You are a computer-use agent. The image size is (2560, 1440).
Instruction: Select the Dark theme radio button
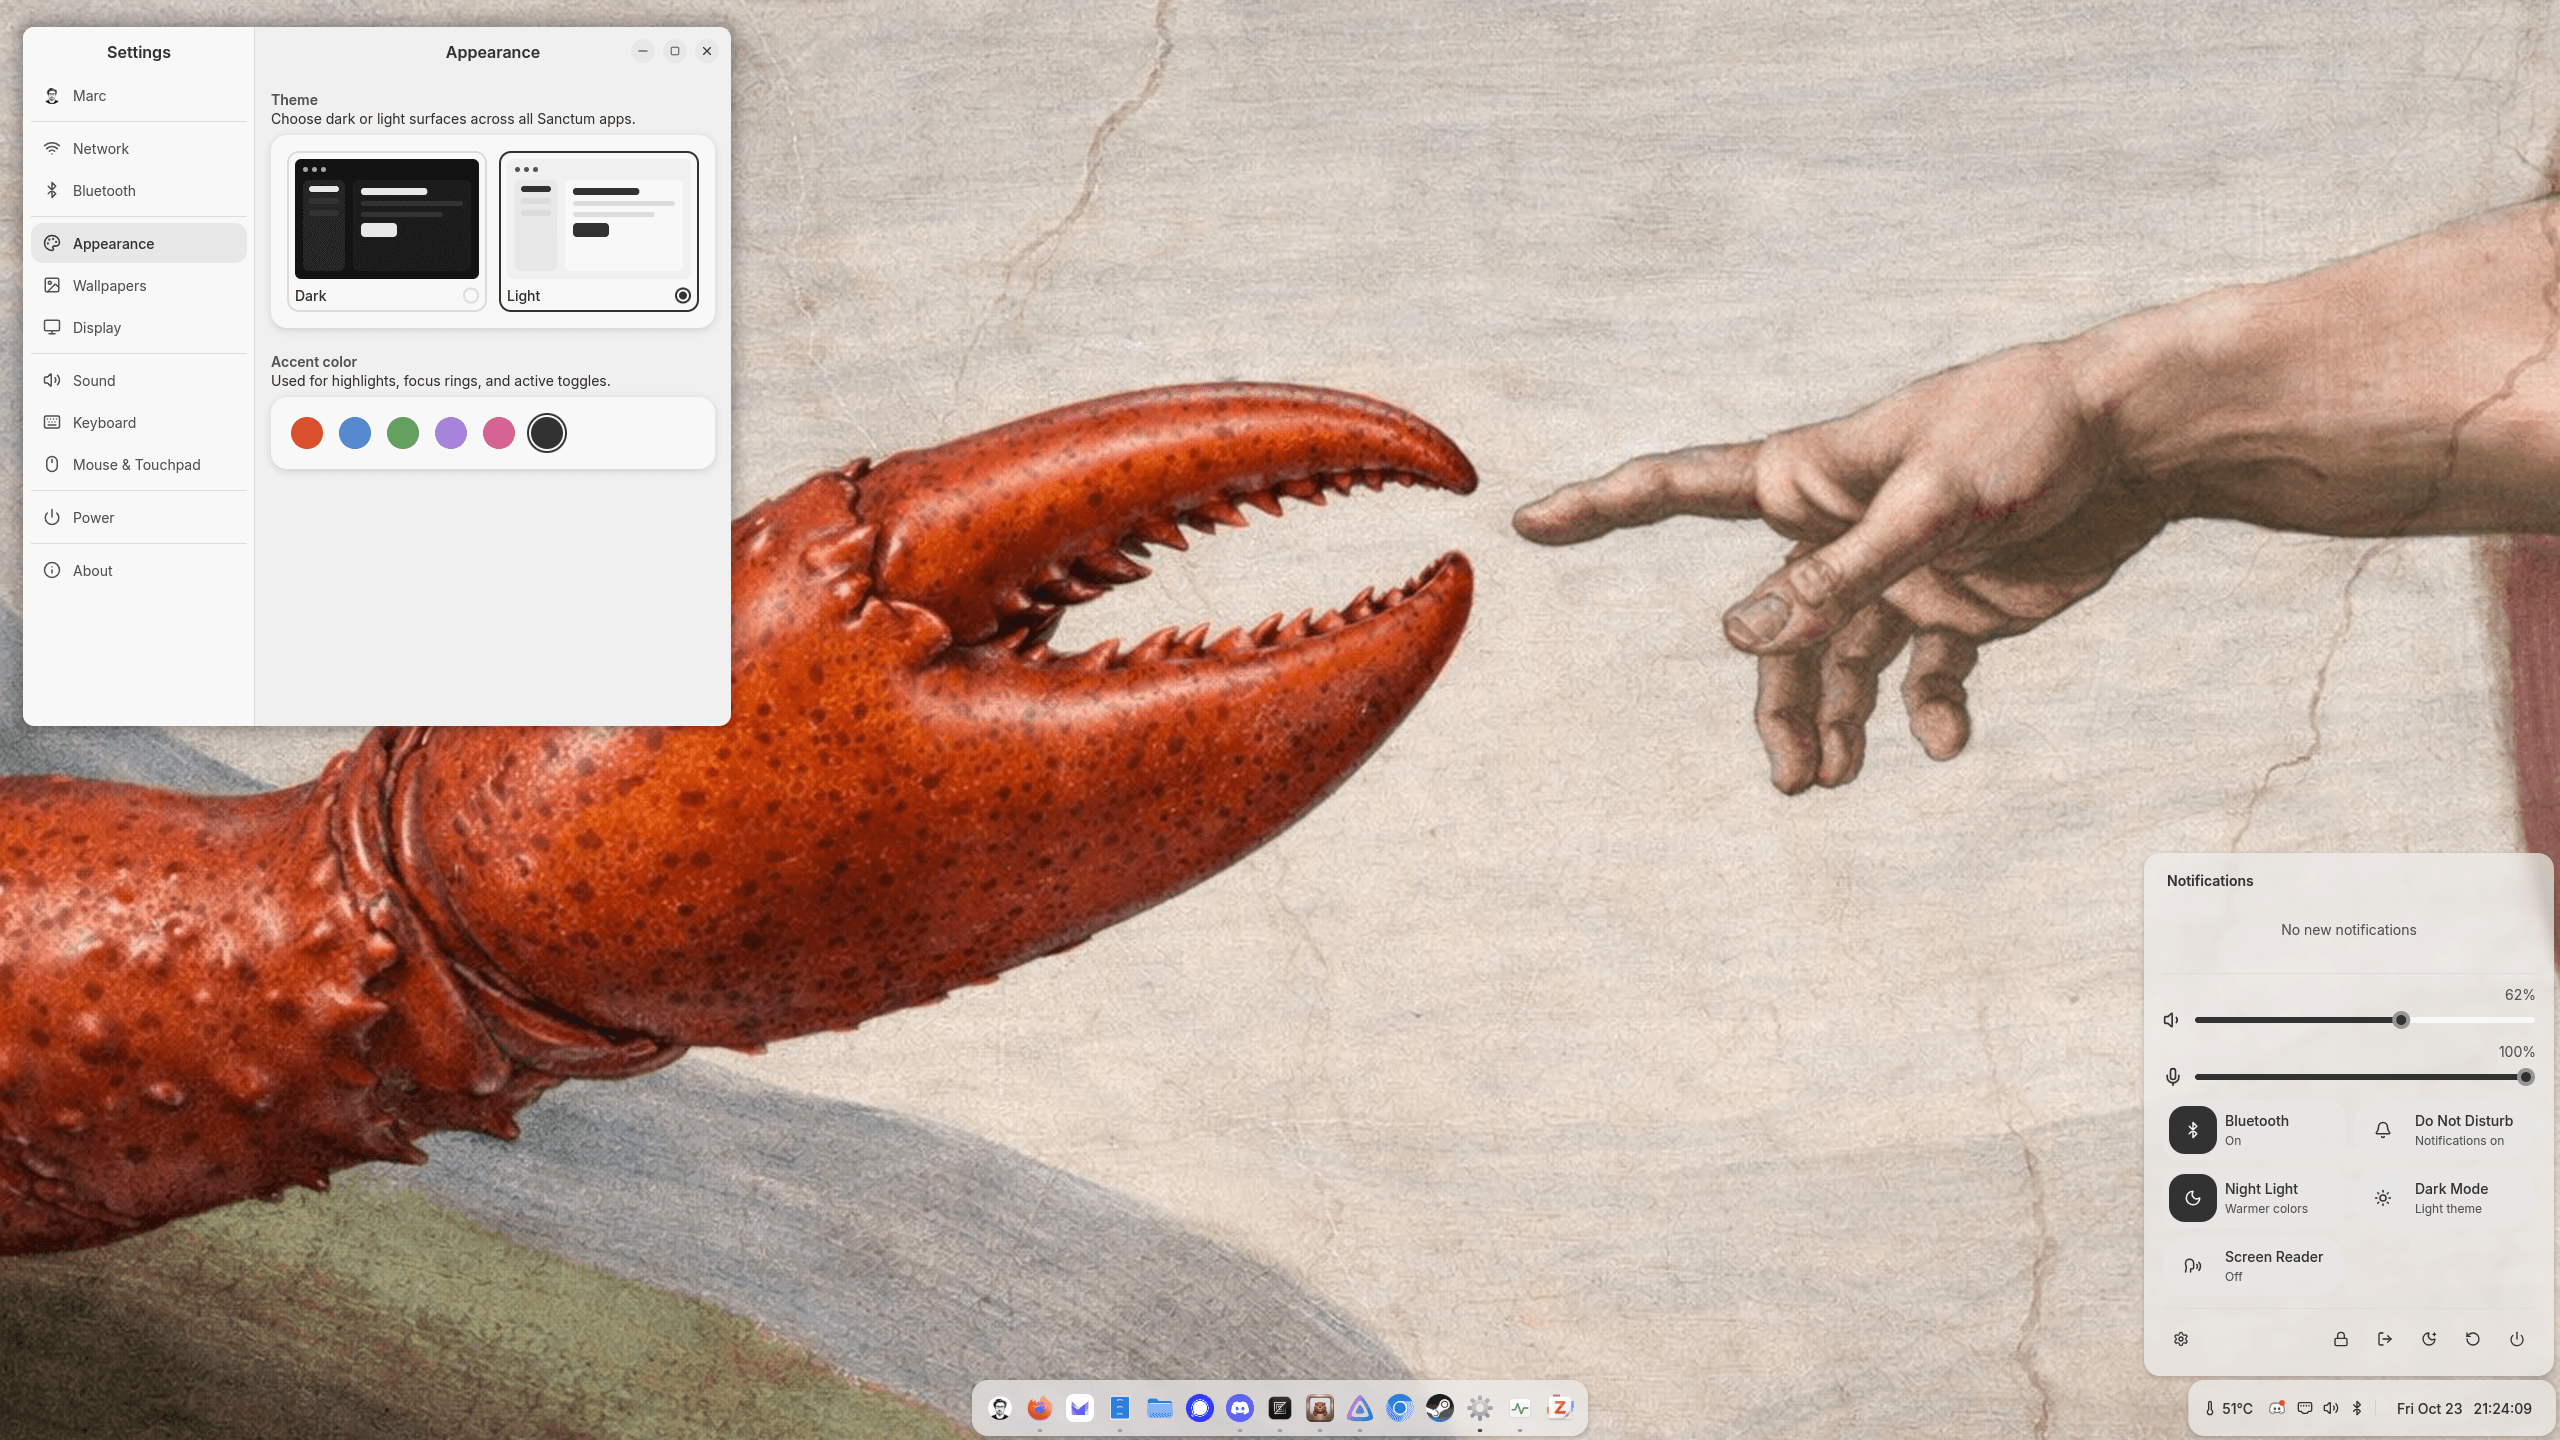click(x=470, y=296)
